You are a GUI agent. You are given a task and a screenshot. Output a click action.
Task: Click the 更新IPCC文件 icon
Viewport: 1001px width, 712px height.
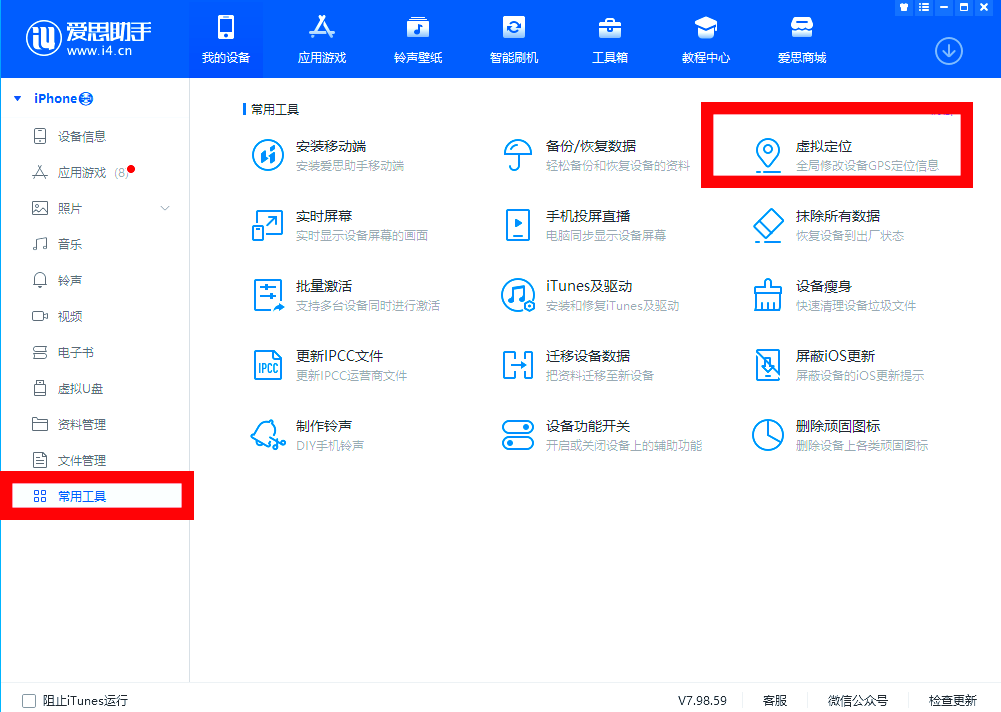tap(268, 365)
